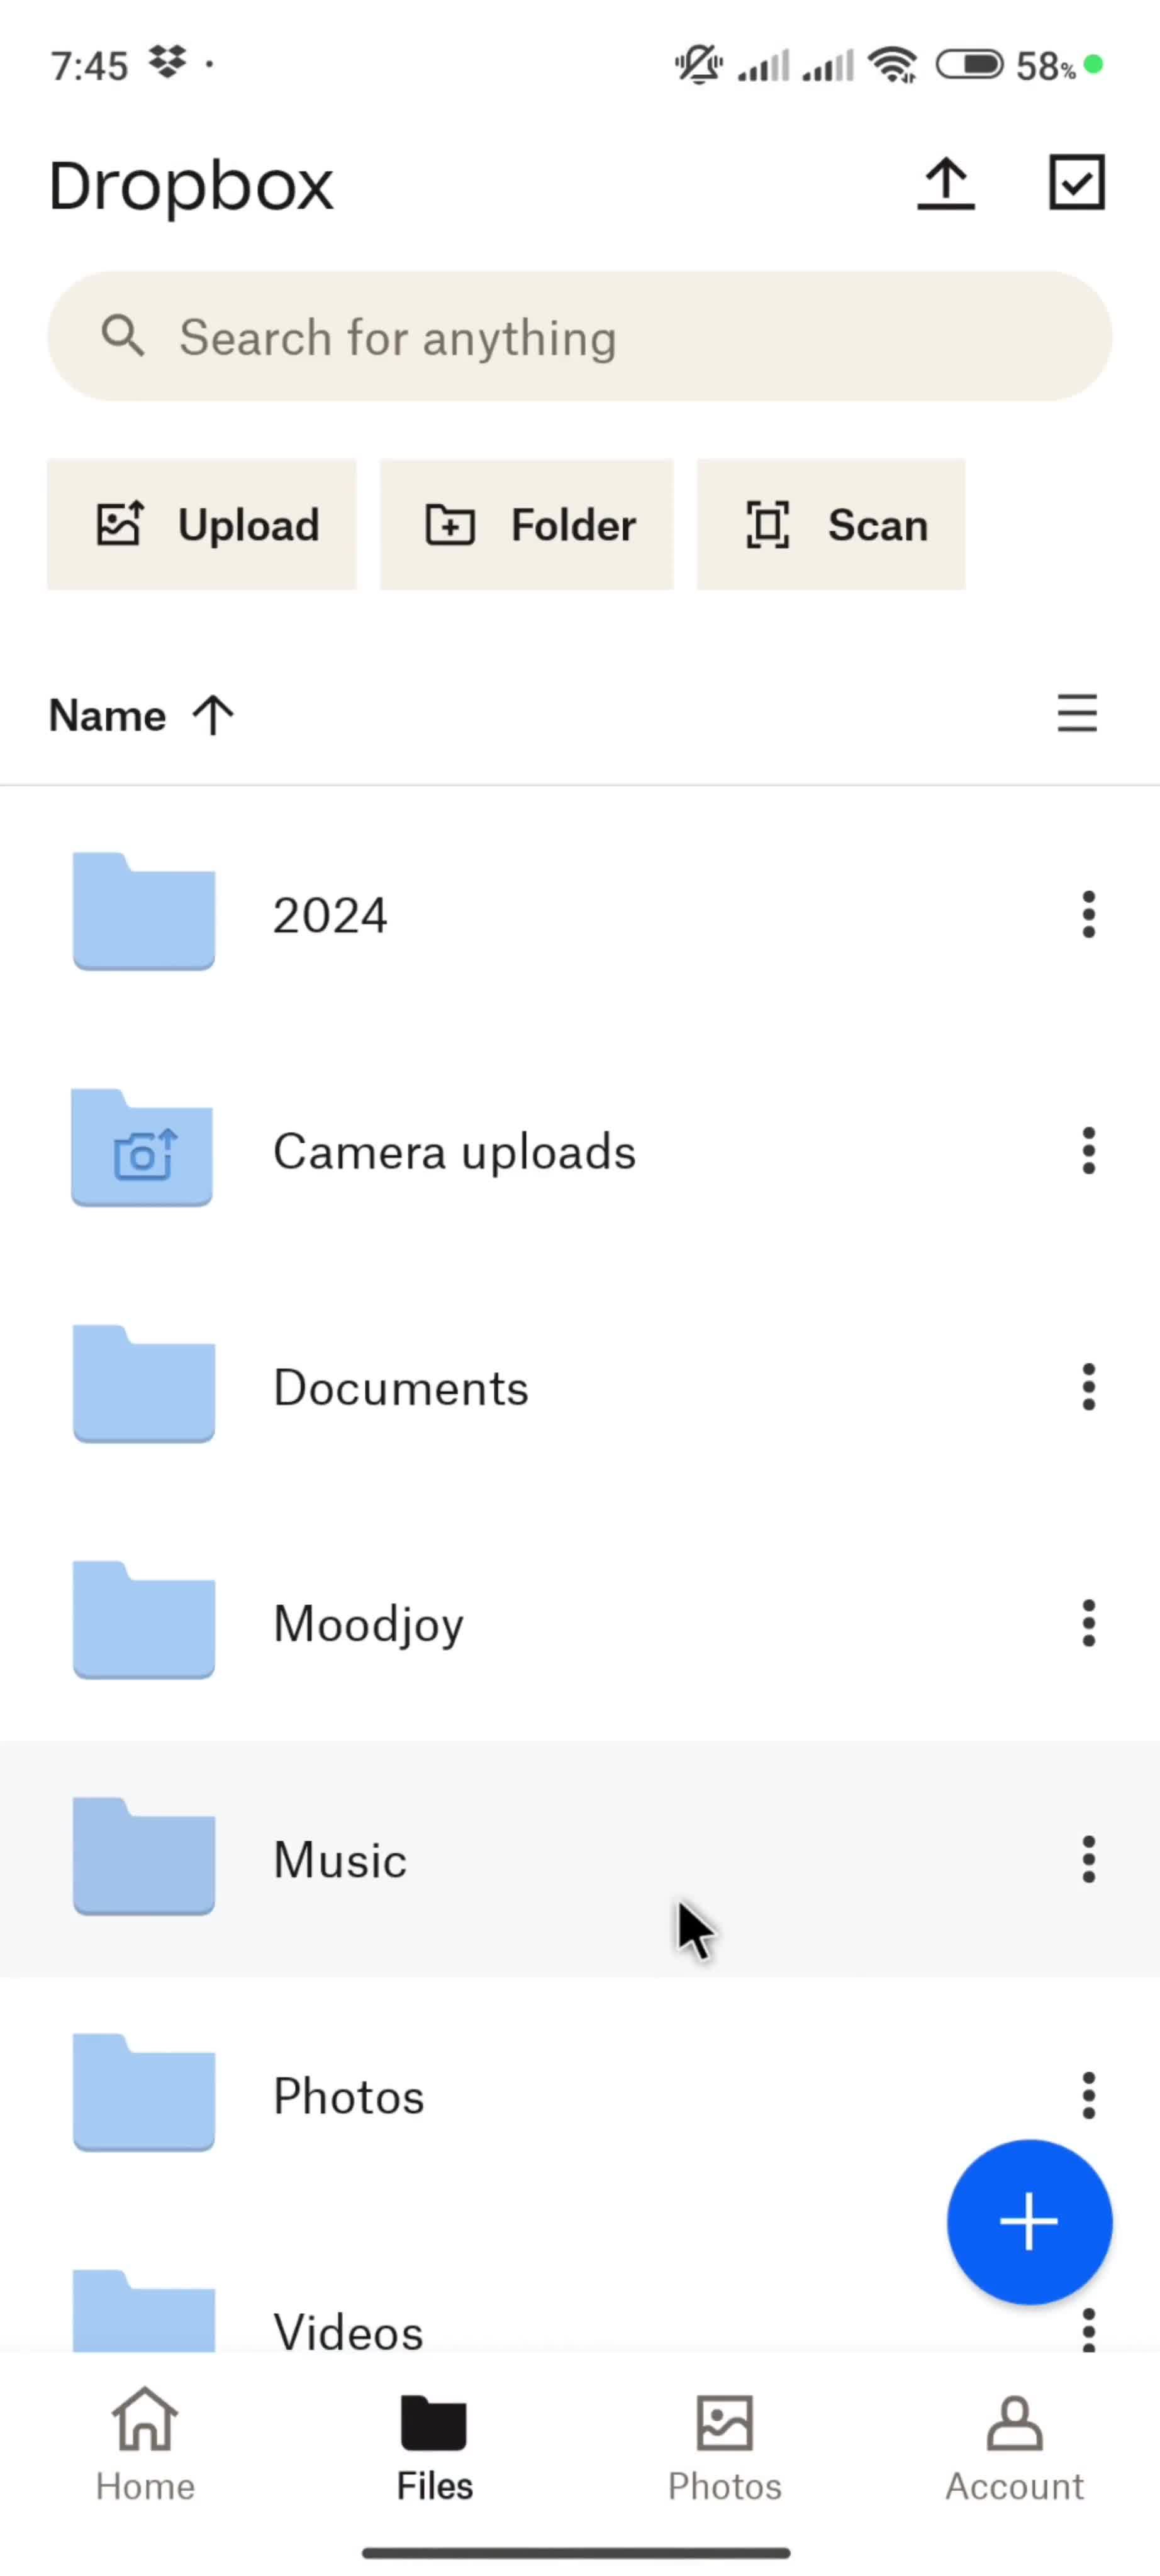The height and width of the screenshot is (2576, 1160).
Task: Open the Music folder icon
Action: coord(144,1856)
